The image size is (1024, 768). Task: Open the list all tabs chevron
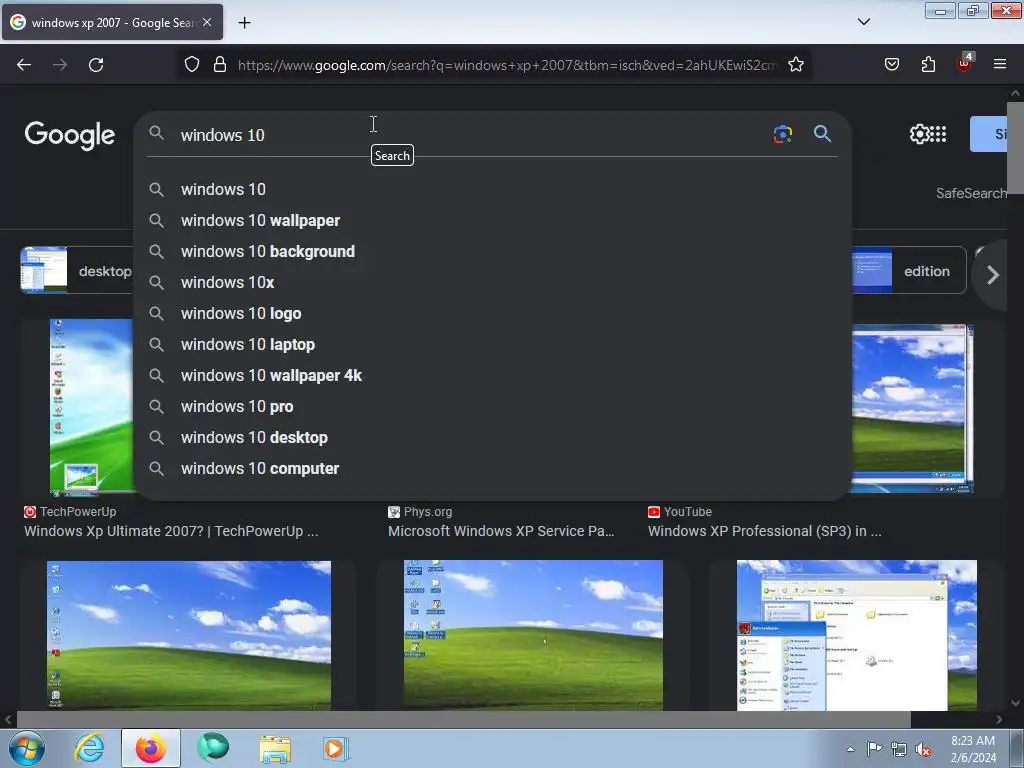coord(863,22)
